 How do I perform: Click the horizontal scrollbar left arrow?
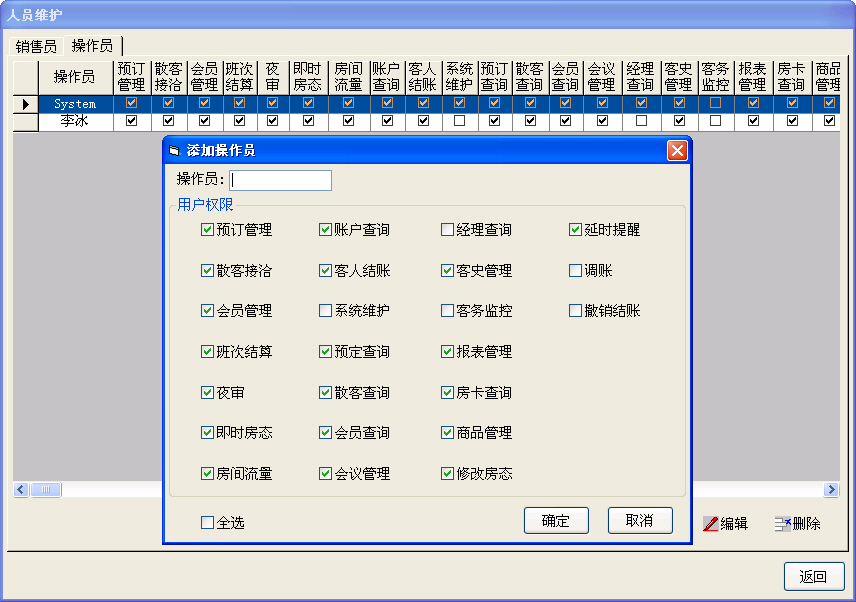(19, 490)
